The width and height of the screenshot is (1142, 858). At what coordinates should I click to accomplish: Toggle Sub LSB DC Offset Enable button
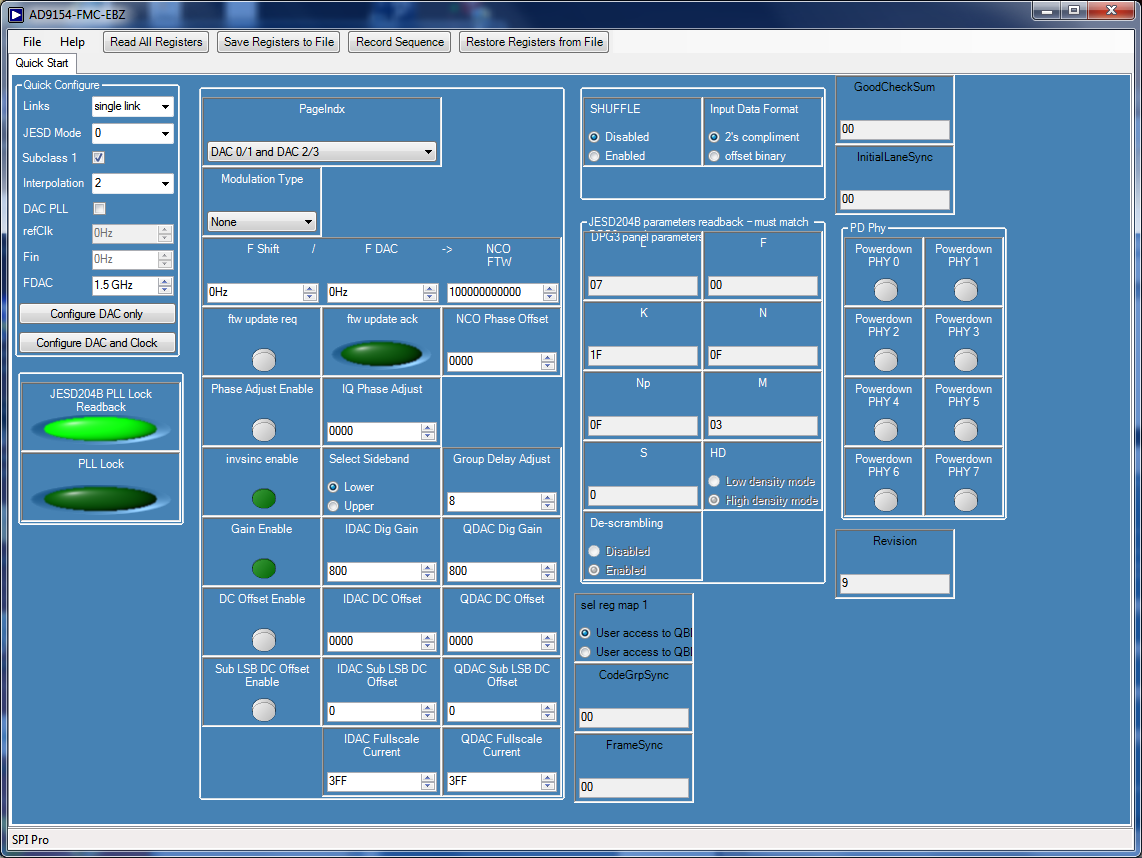tap(264, 709)
